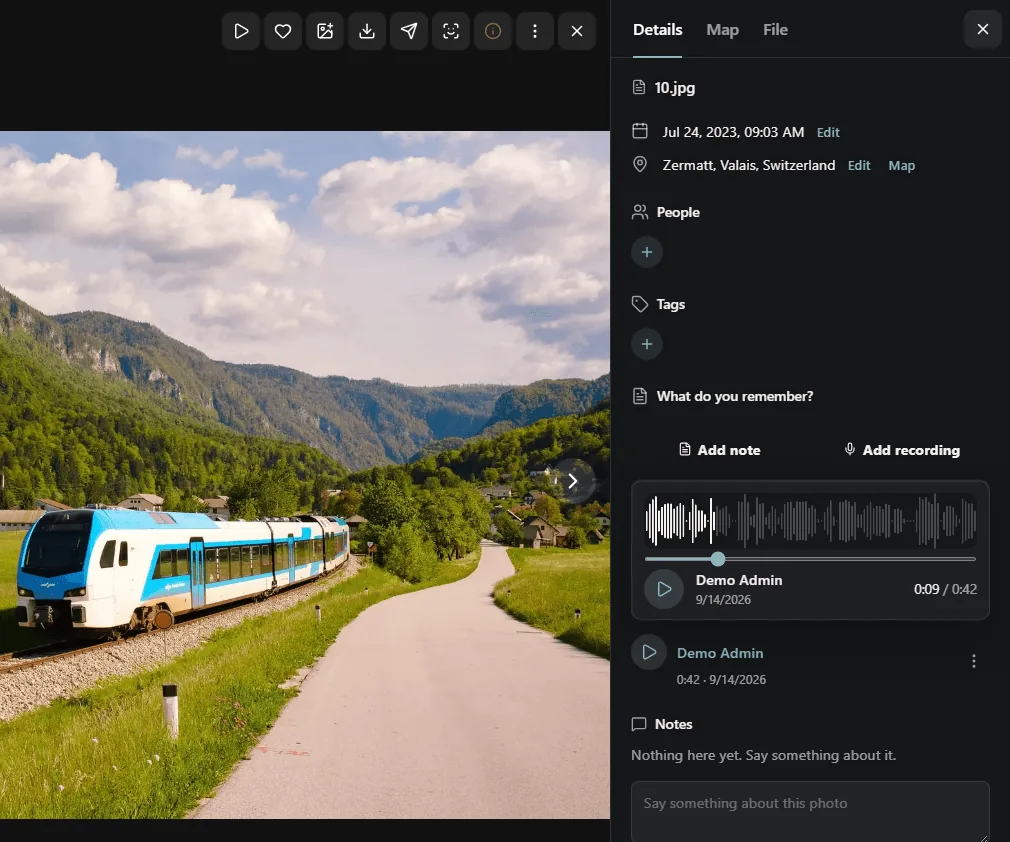Click Add note button

[719, 450]
